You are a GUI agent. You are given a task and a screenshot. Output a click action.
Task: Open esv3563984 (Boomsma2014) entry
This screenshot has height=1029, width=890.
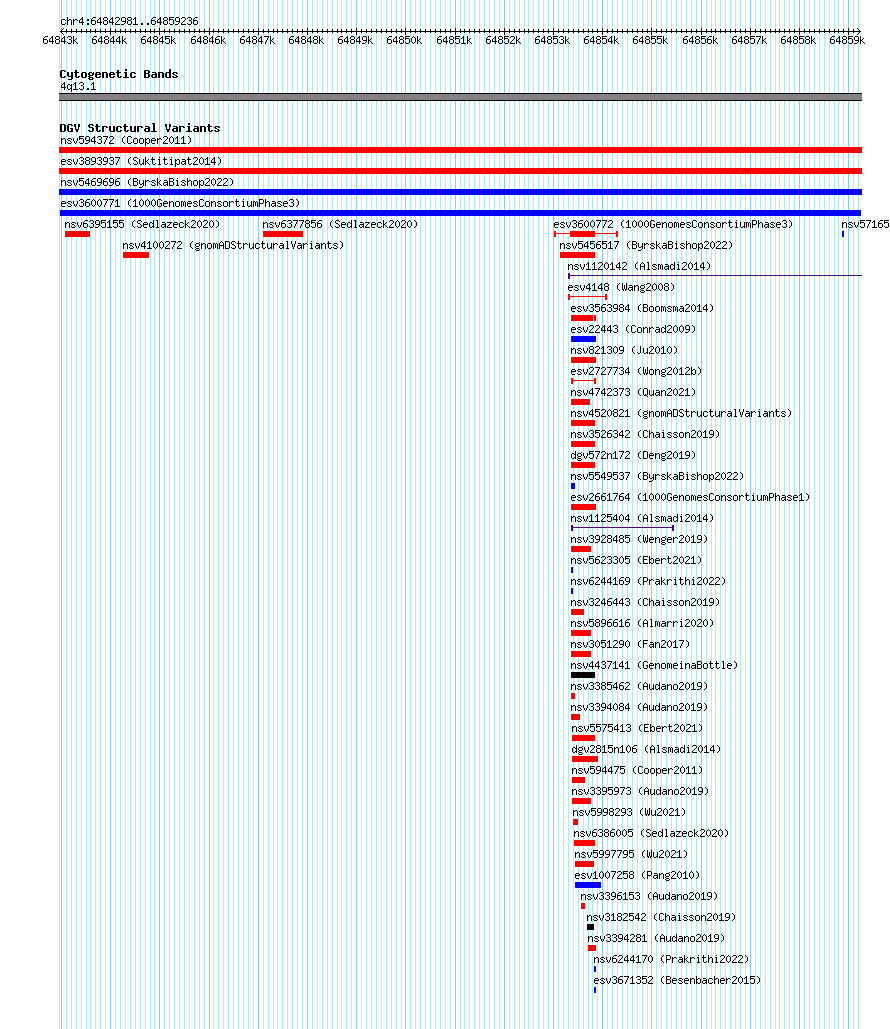[x=642, y=308]
